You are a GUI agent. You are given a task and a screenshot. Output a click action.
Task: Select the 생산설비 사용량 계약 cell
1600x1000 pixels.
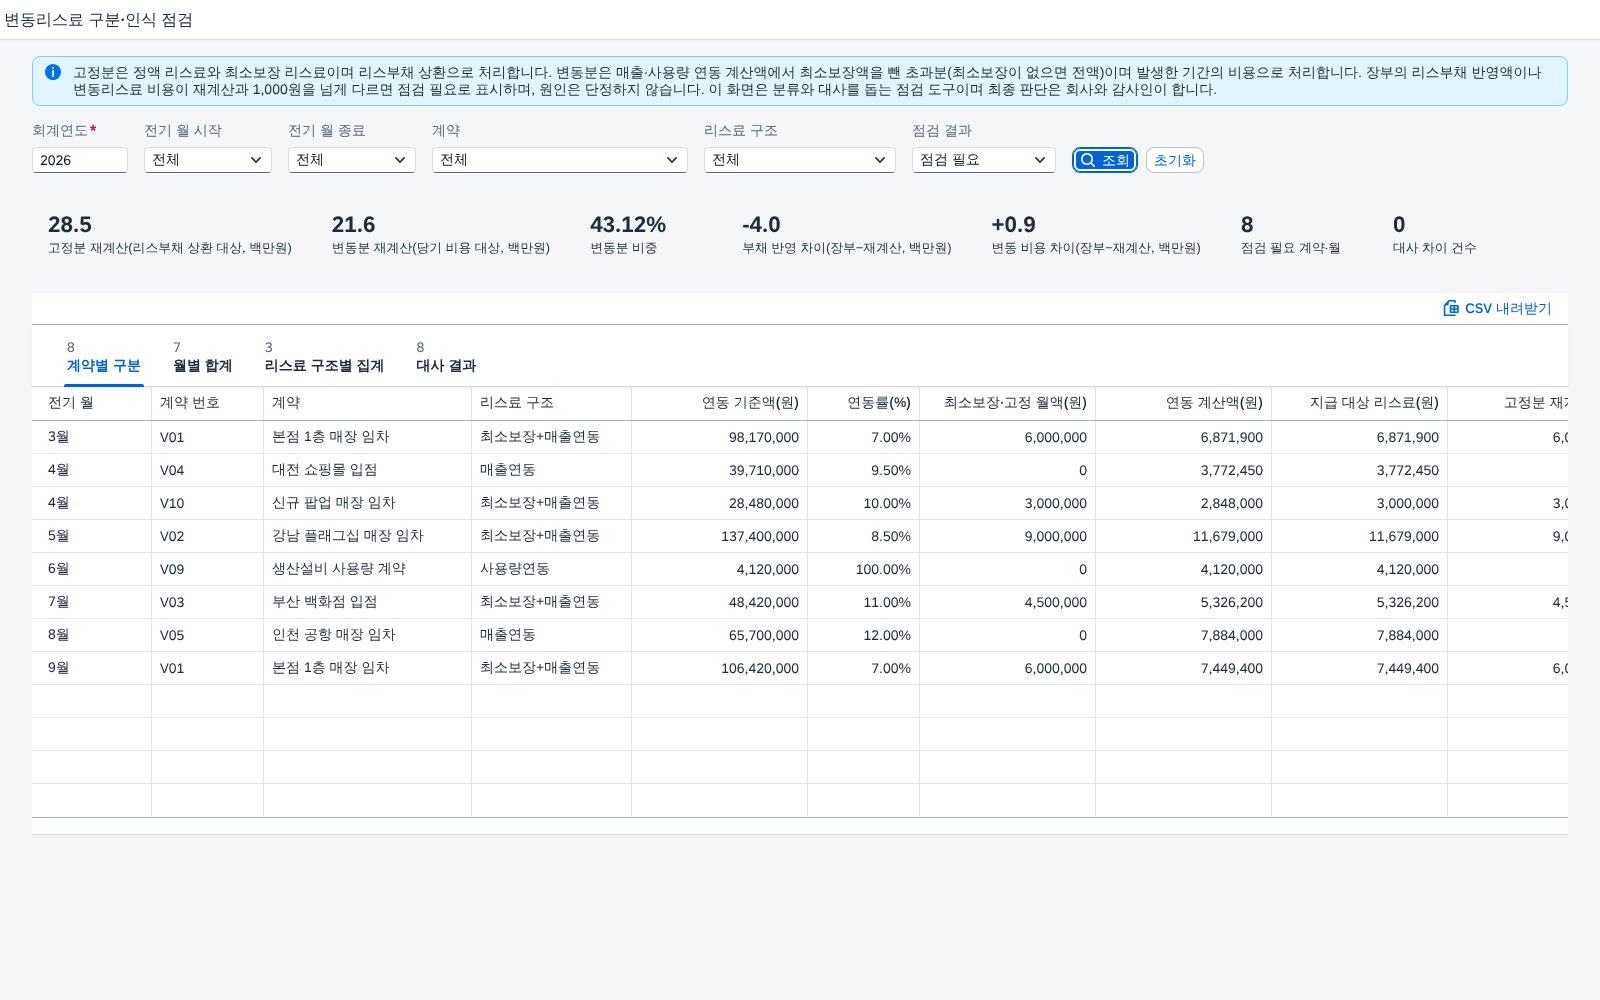368,569
